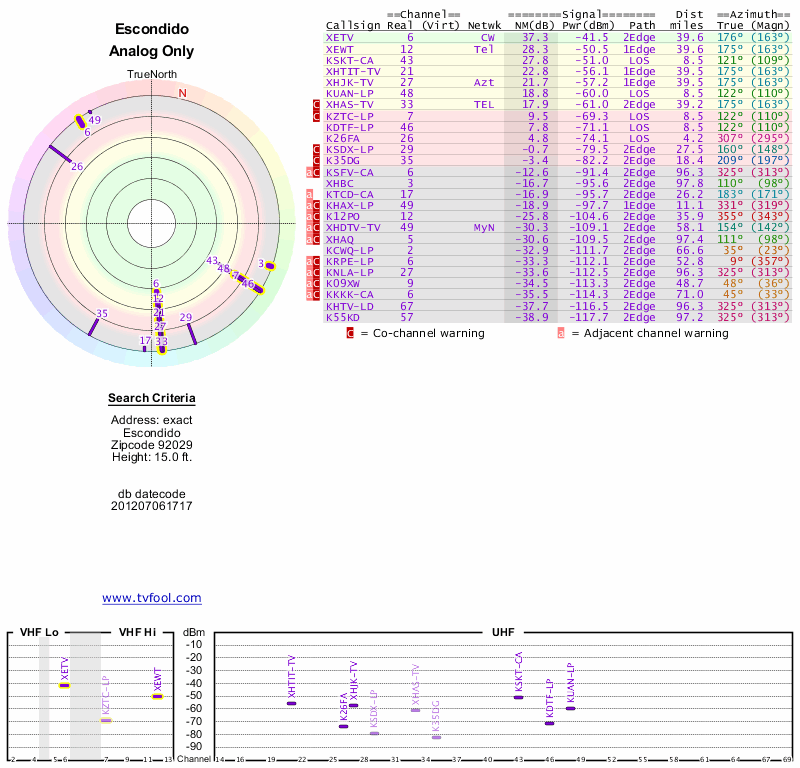Click the KUAN-LP callsign
Screen dimensions: 800x768
pyautogui.click(x=350, y=93)
